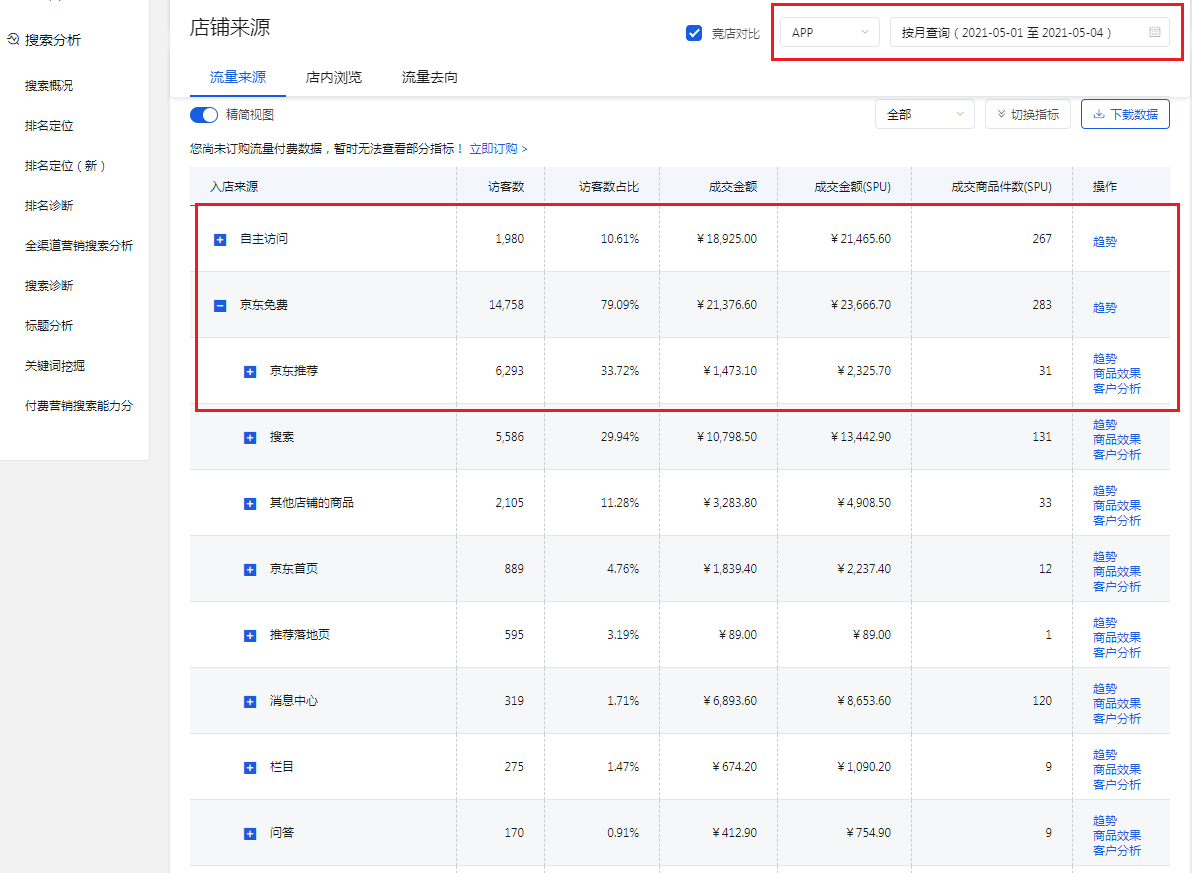Click the 访客数 column header
This screenshot has height=873, width=1192.
[506, 186]
